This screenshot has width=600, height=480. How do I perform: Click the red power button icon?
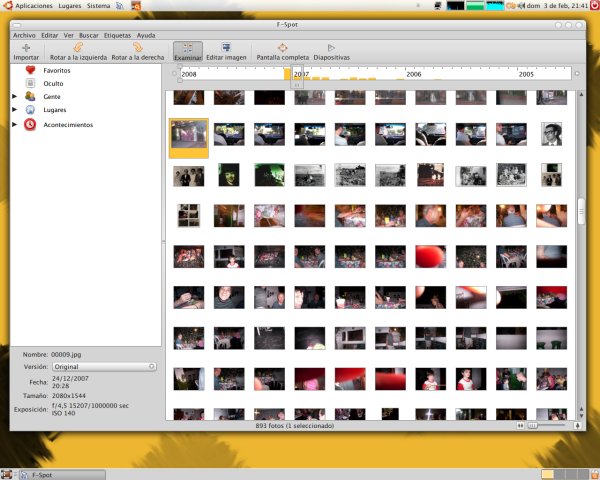pos(594,5)
